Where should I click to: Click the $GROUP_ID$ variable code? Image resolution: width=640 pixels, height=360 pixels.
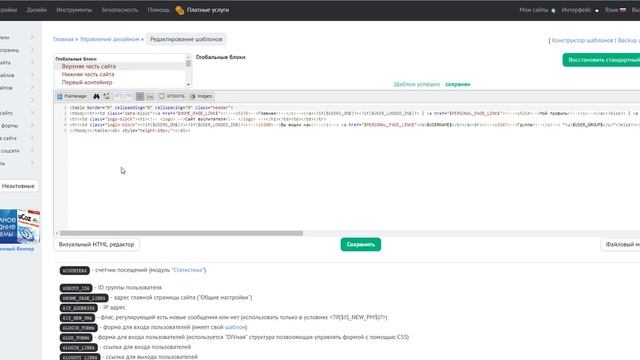tap(76, 288)
